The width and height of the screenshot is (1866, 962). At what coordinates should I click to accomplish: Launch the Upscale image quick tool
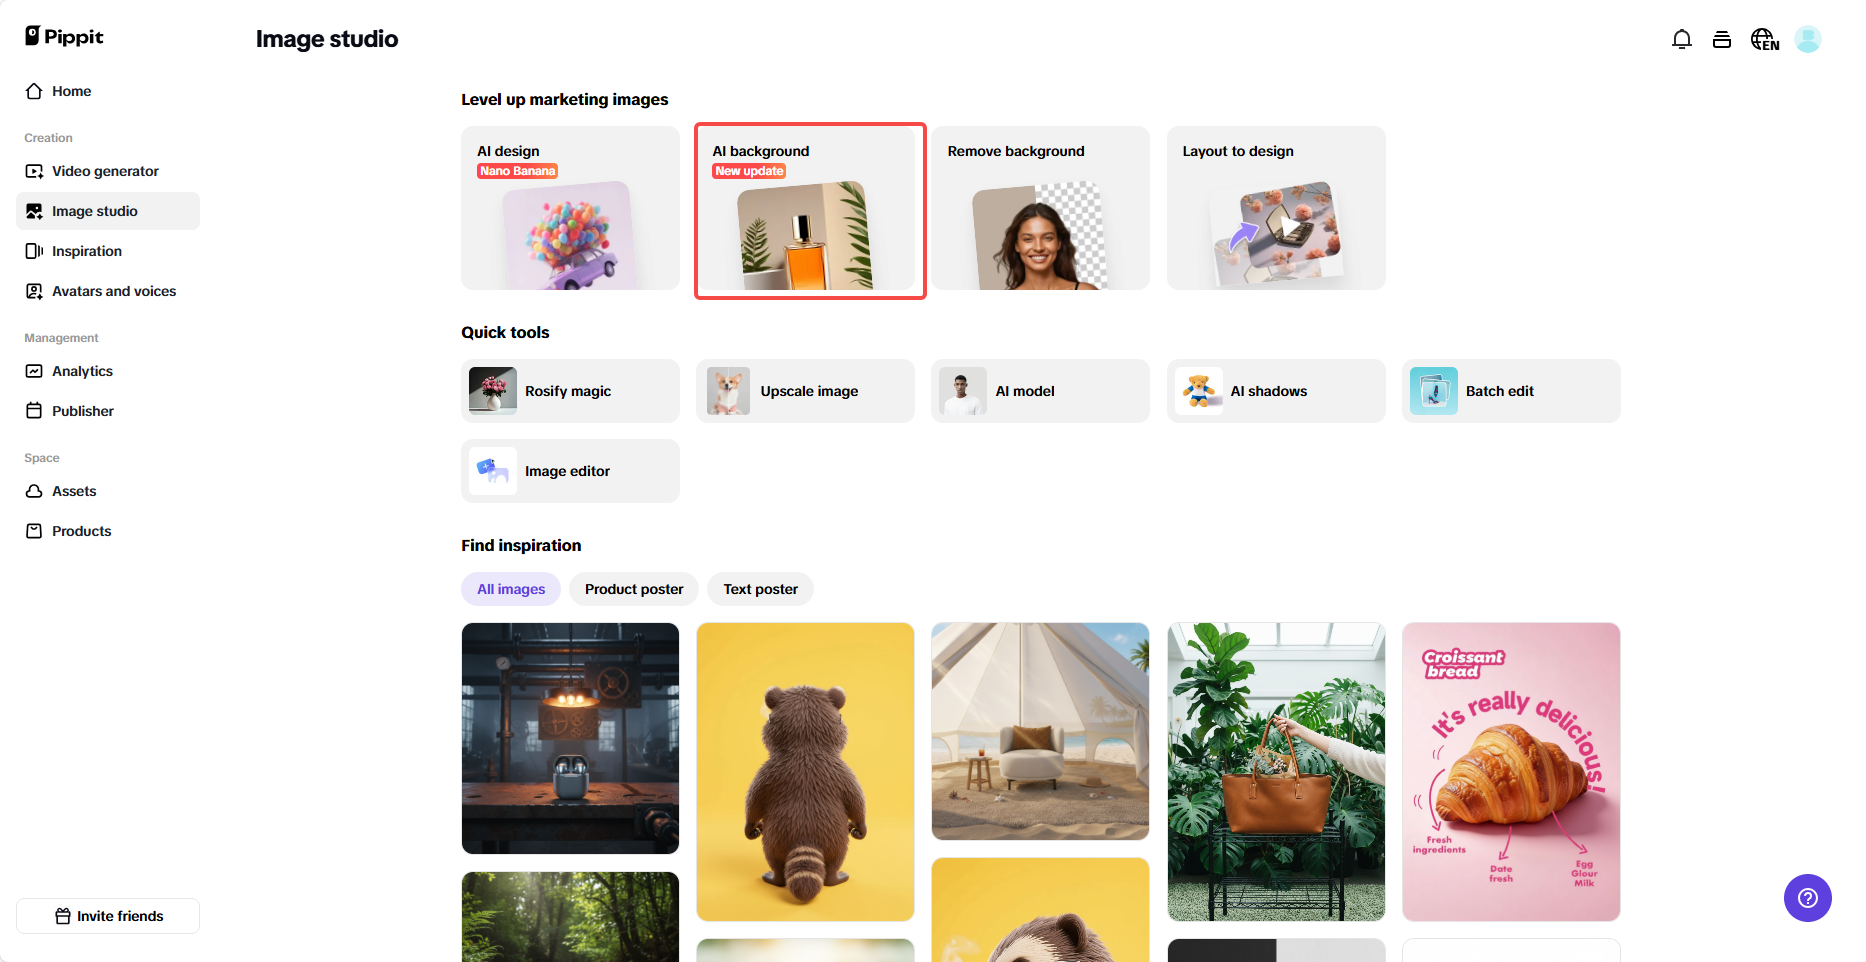[805, 391]
